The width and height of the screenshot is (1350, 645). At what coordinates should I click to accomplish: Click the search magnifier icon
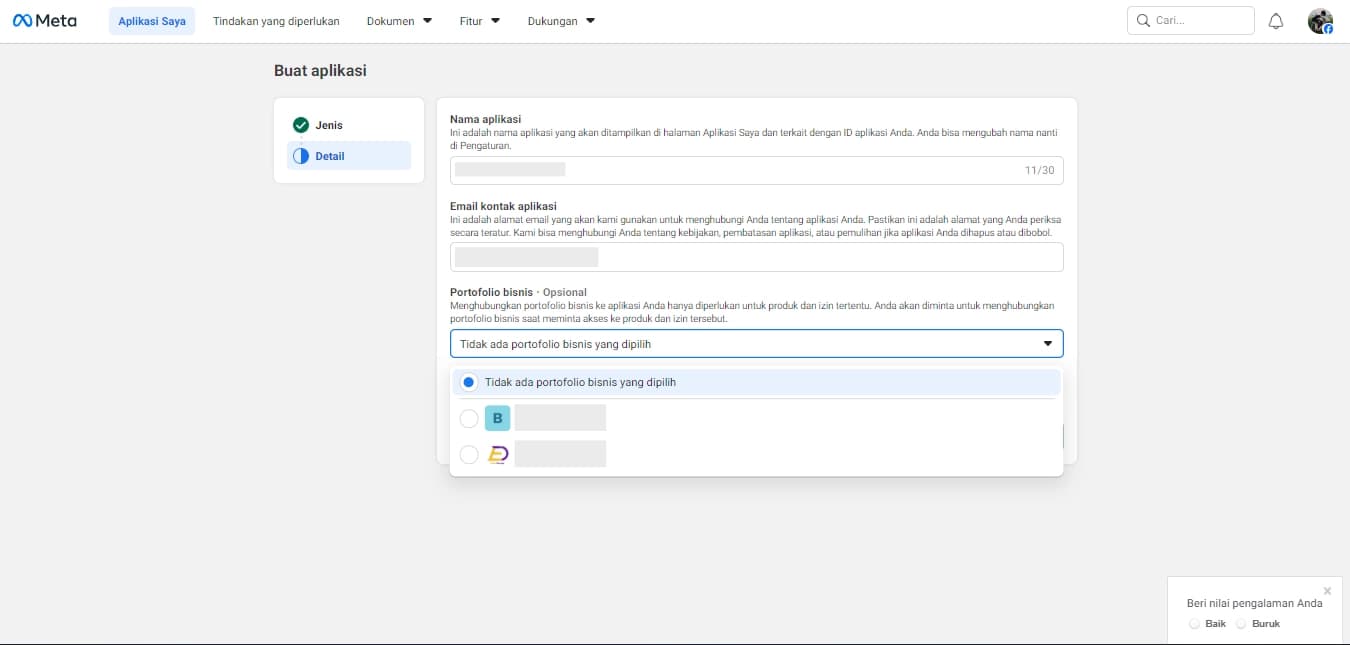(1143, 21)
